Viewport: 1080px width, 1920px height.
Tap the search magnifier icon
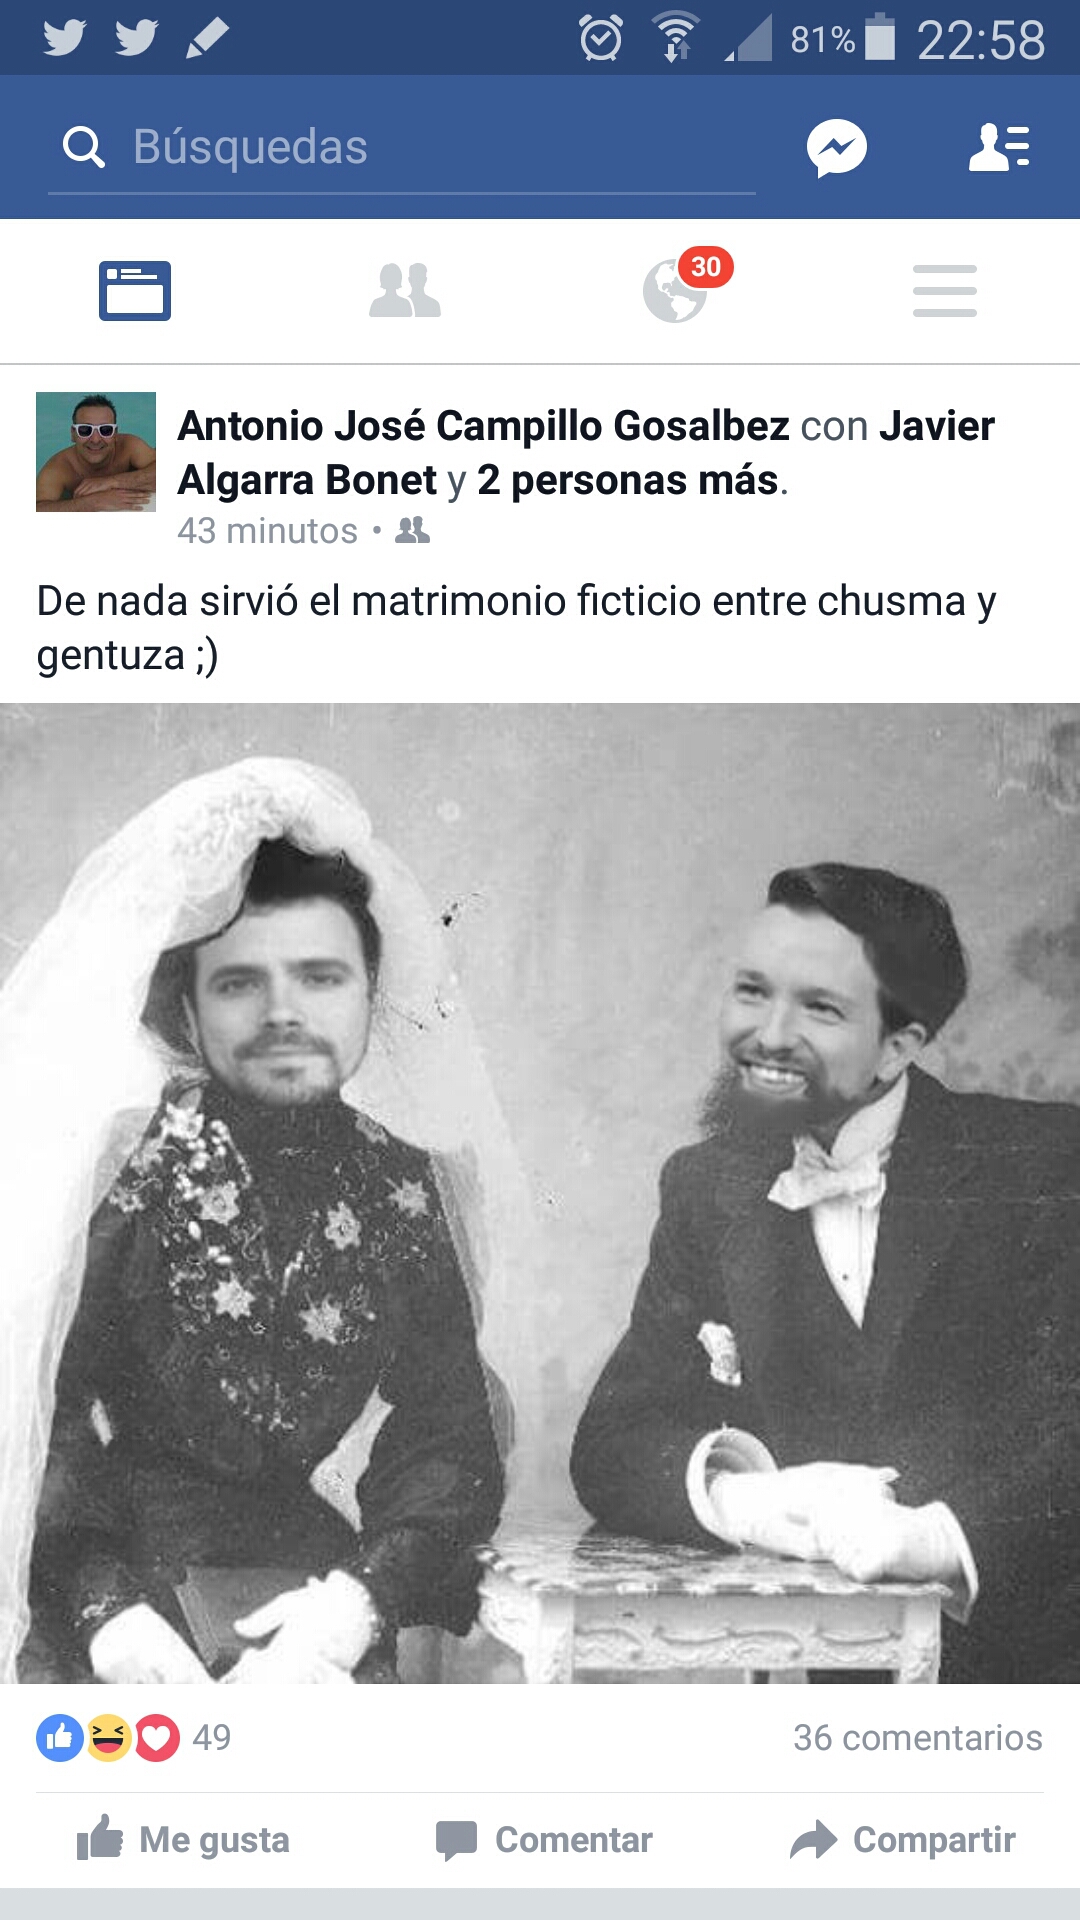pos(83,147)
